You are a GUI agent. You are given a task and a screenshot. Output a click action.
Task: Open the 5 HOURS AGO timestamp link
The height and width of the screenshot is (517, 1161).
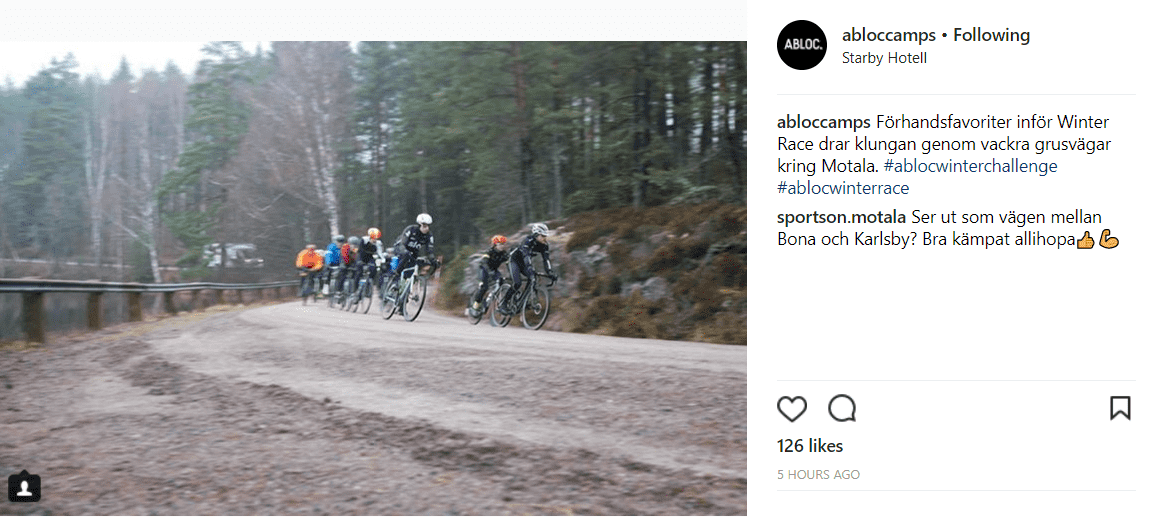pos(818,475)
